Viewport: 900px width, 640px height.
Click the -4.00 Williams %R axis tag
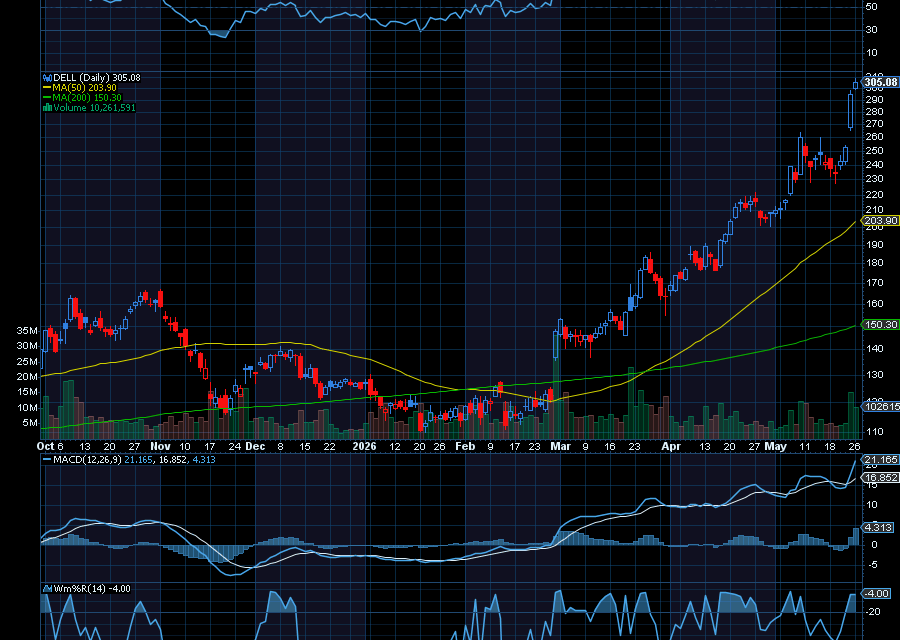(876, 594)
